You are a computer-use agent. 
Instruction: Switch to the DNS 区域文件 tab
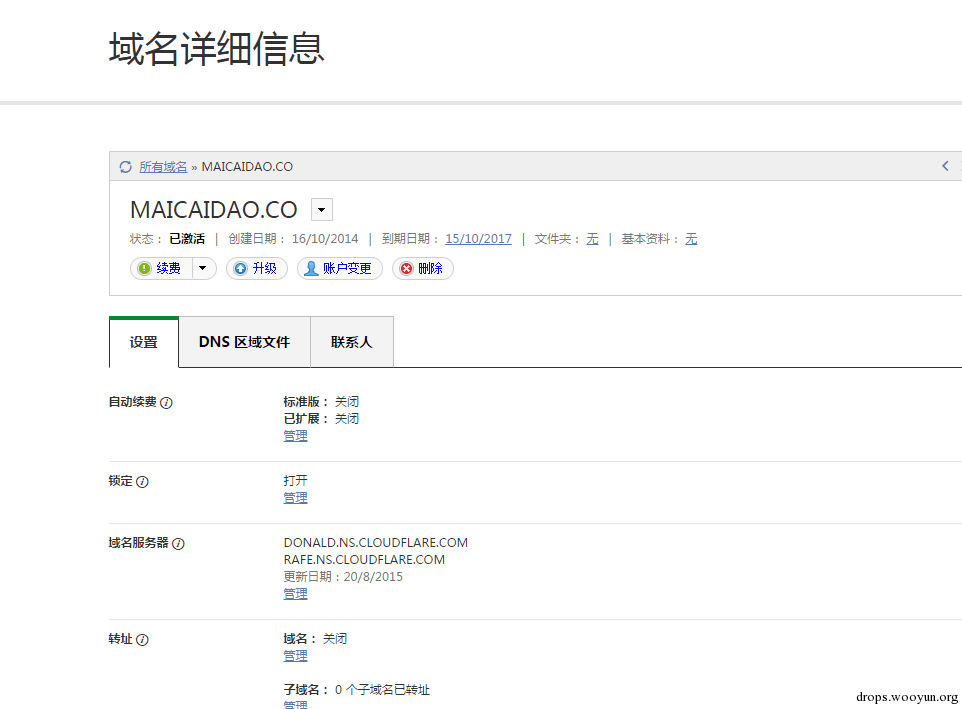244,342
